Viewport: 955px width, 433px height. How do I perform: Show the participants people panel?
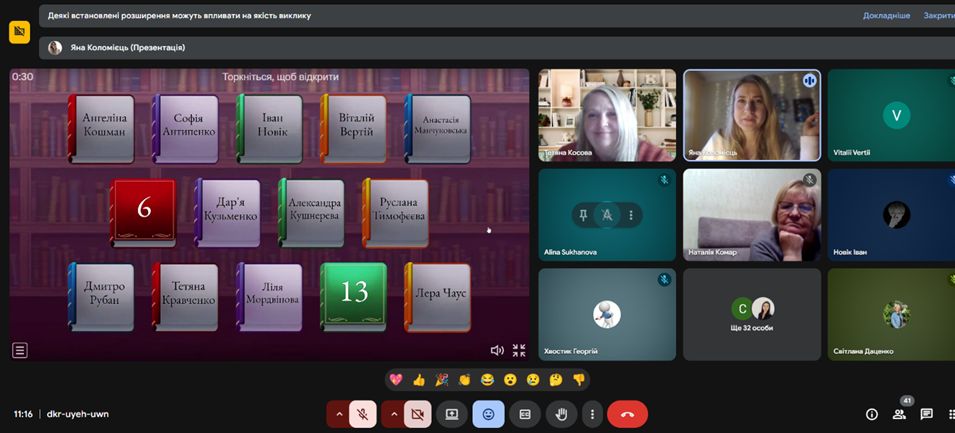point(899,414)
